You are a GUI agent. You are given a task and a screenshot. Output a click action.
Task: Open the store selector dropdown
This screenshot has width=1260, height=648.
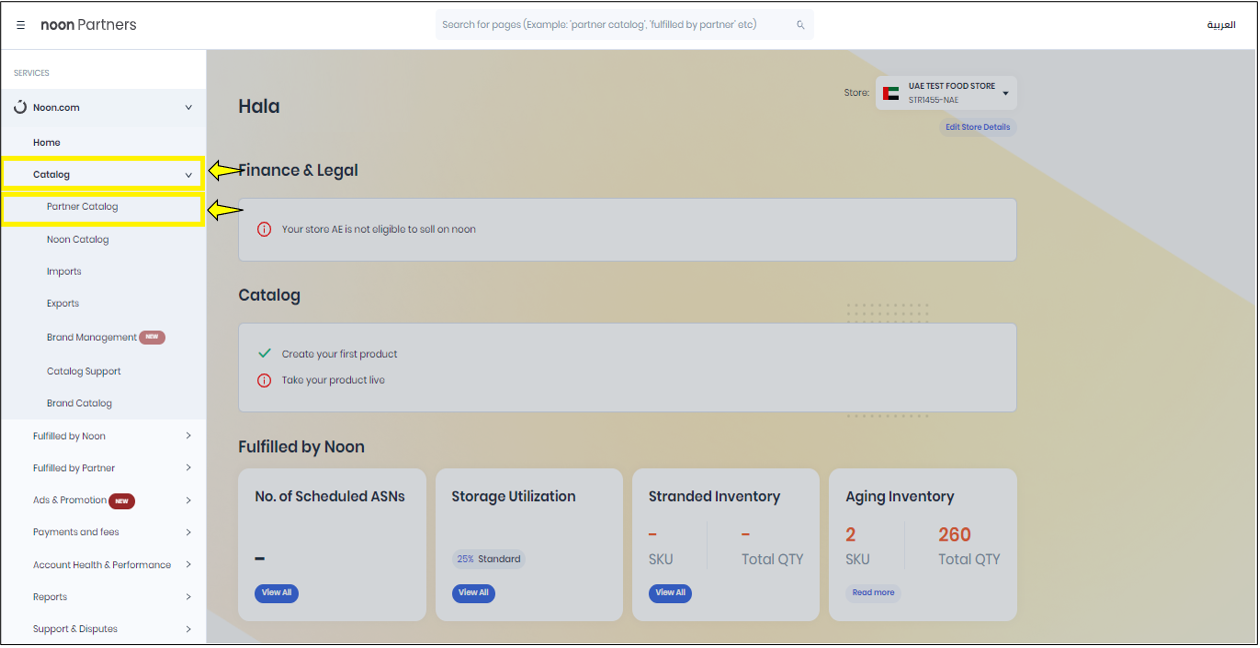click(x=1005, y=93)
